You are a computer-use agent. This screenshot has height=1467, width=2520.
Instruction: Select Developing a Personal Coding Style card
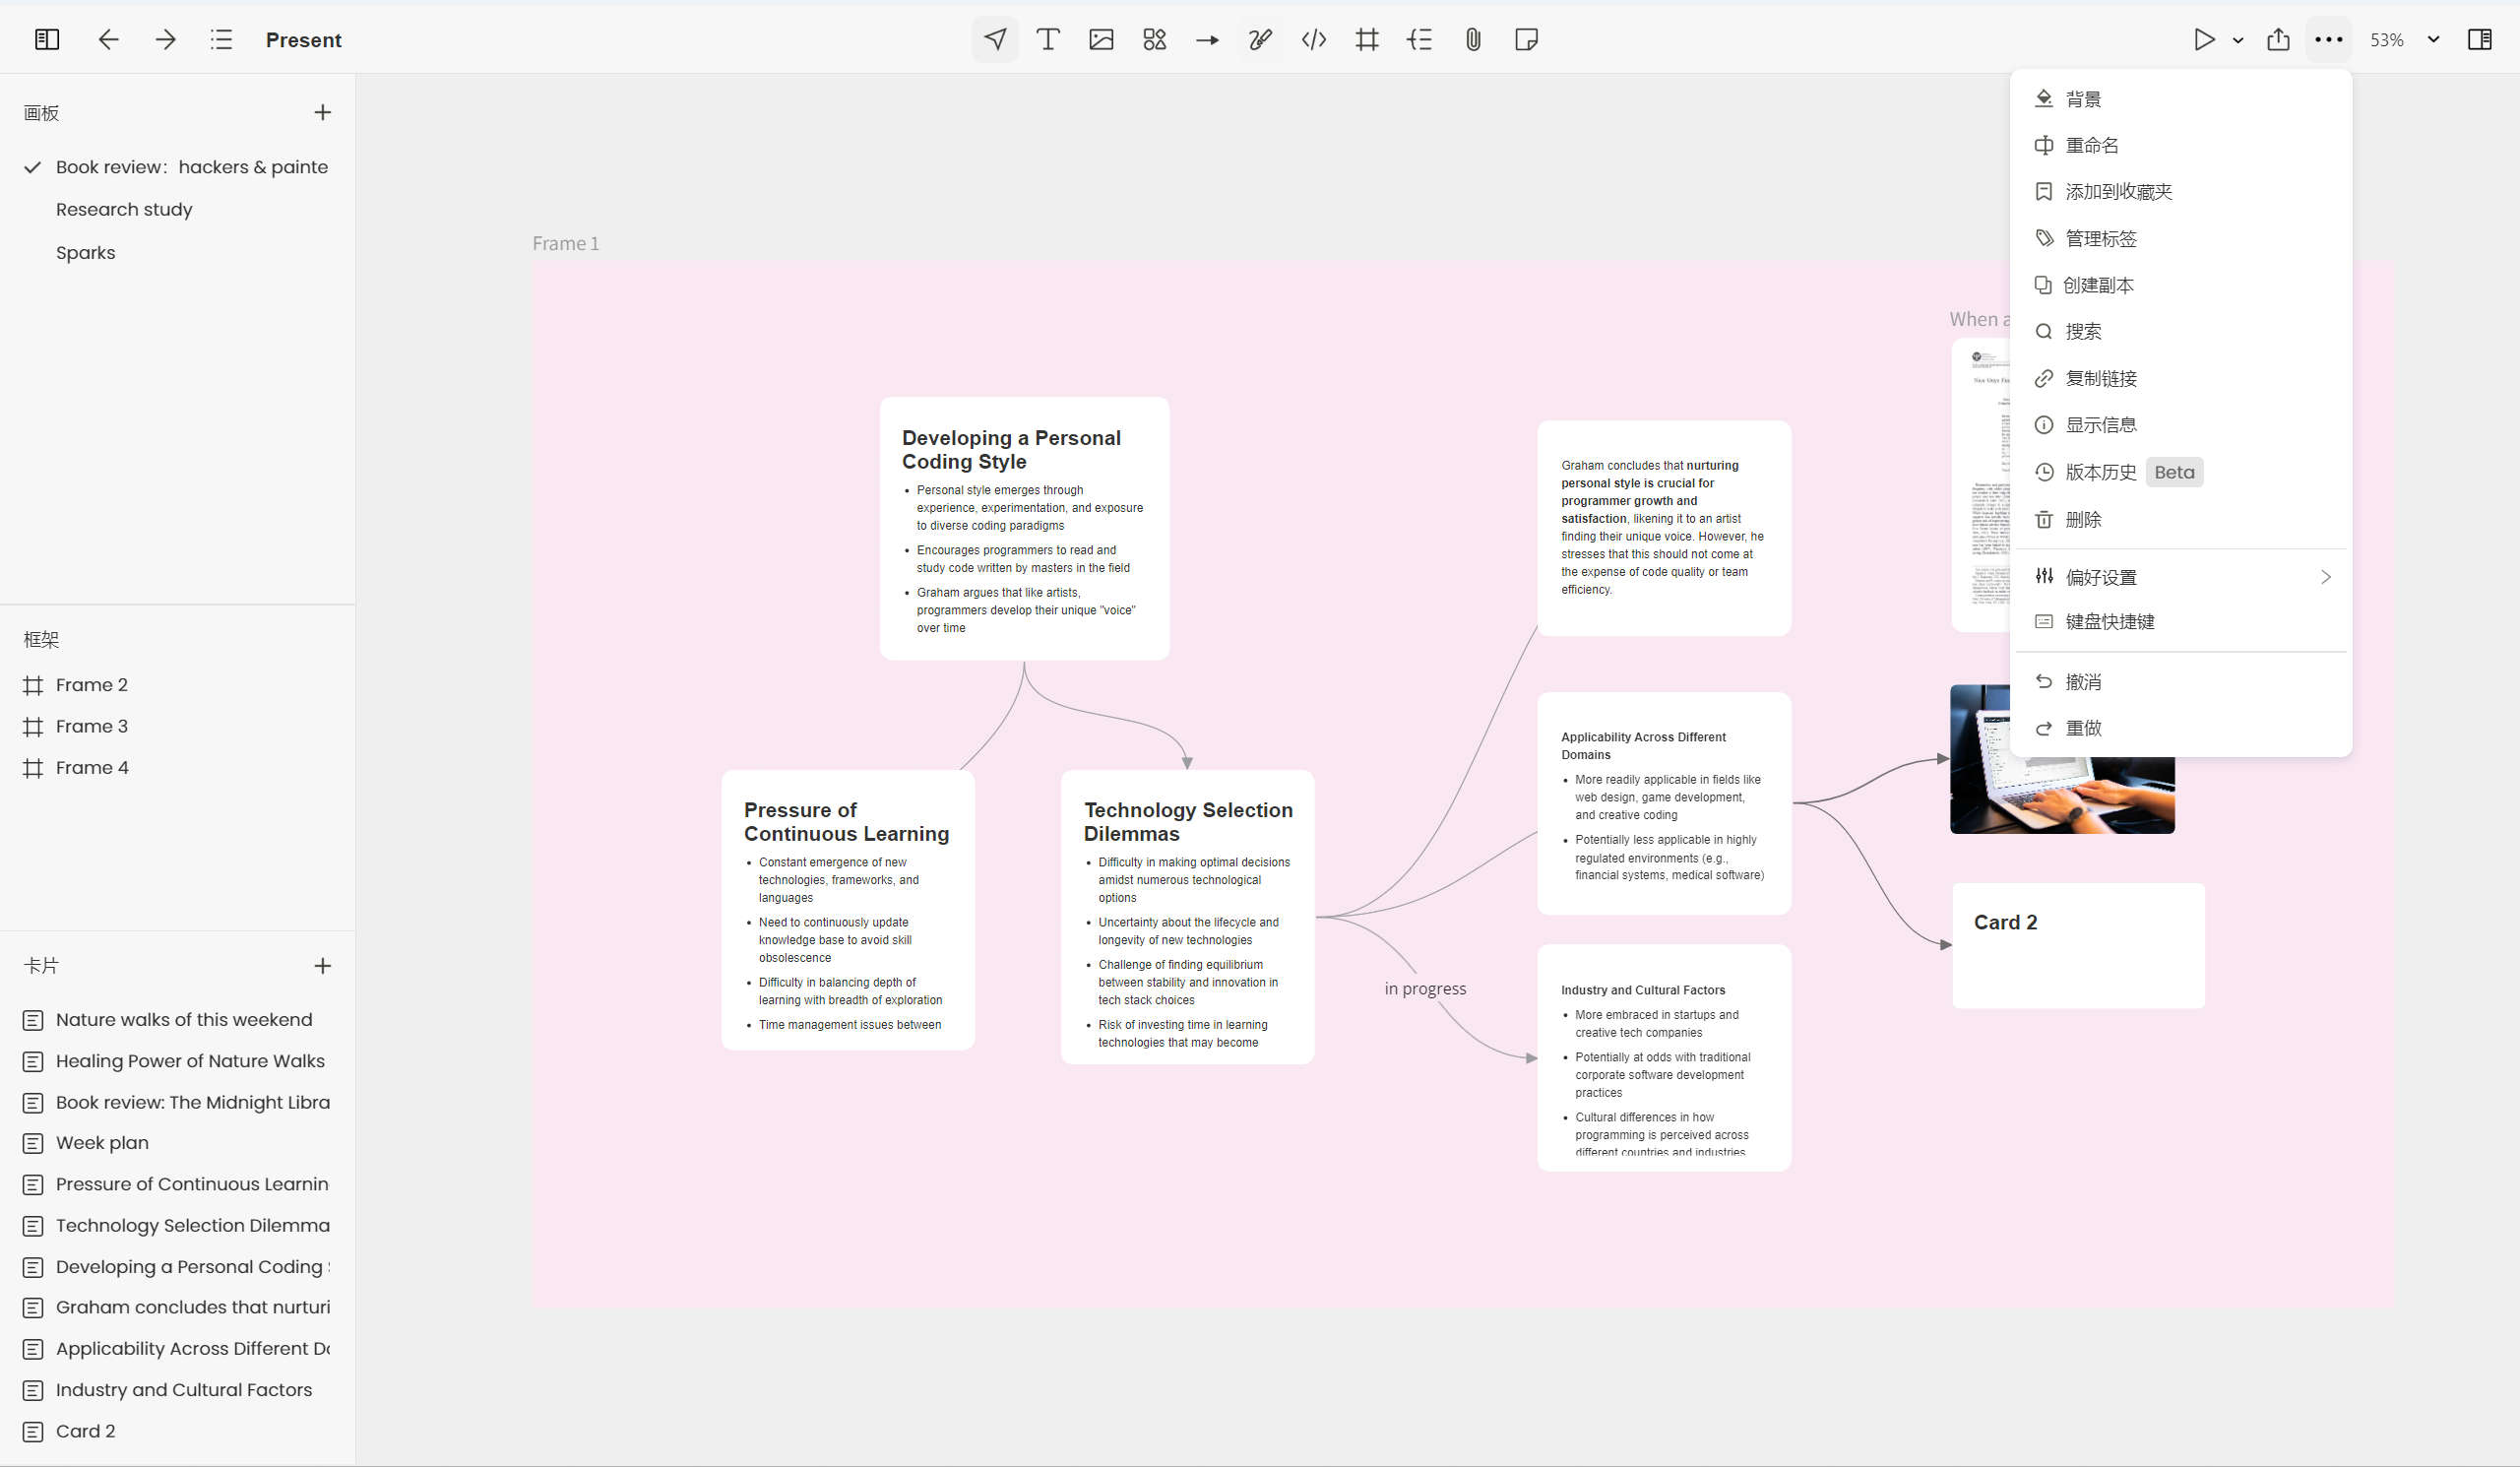click(1024, 528)
